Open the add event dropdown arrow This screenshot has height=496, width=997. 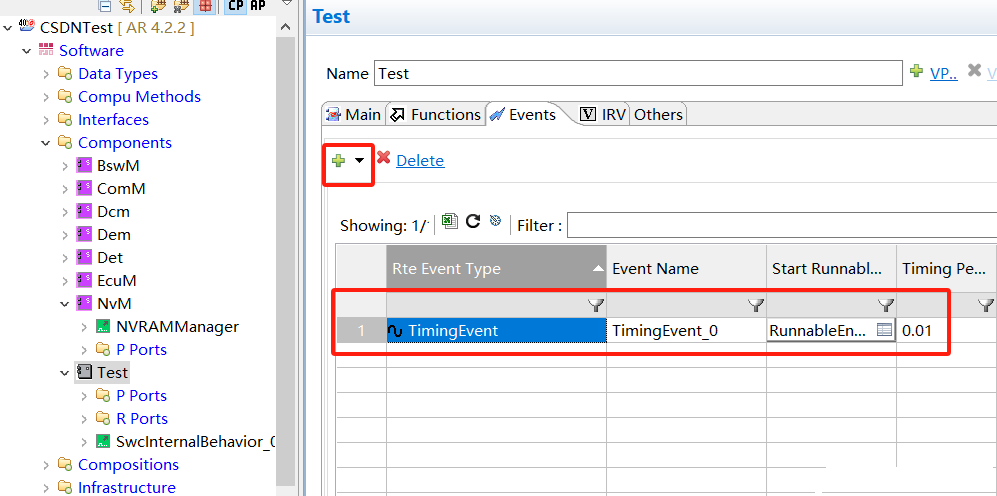pyautogui.click(x=359, y=161)
